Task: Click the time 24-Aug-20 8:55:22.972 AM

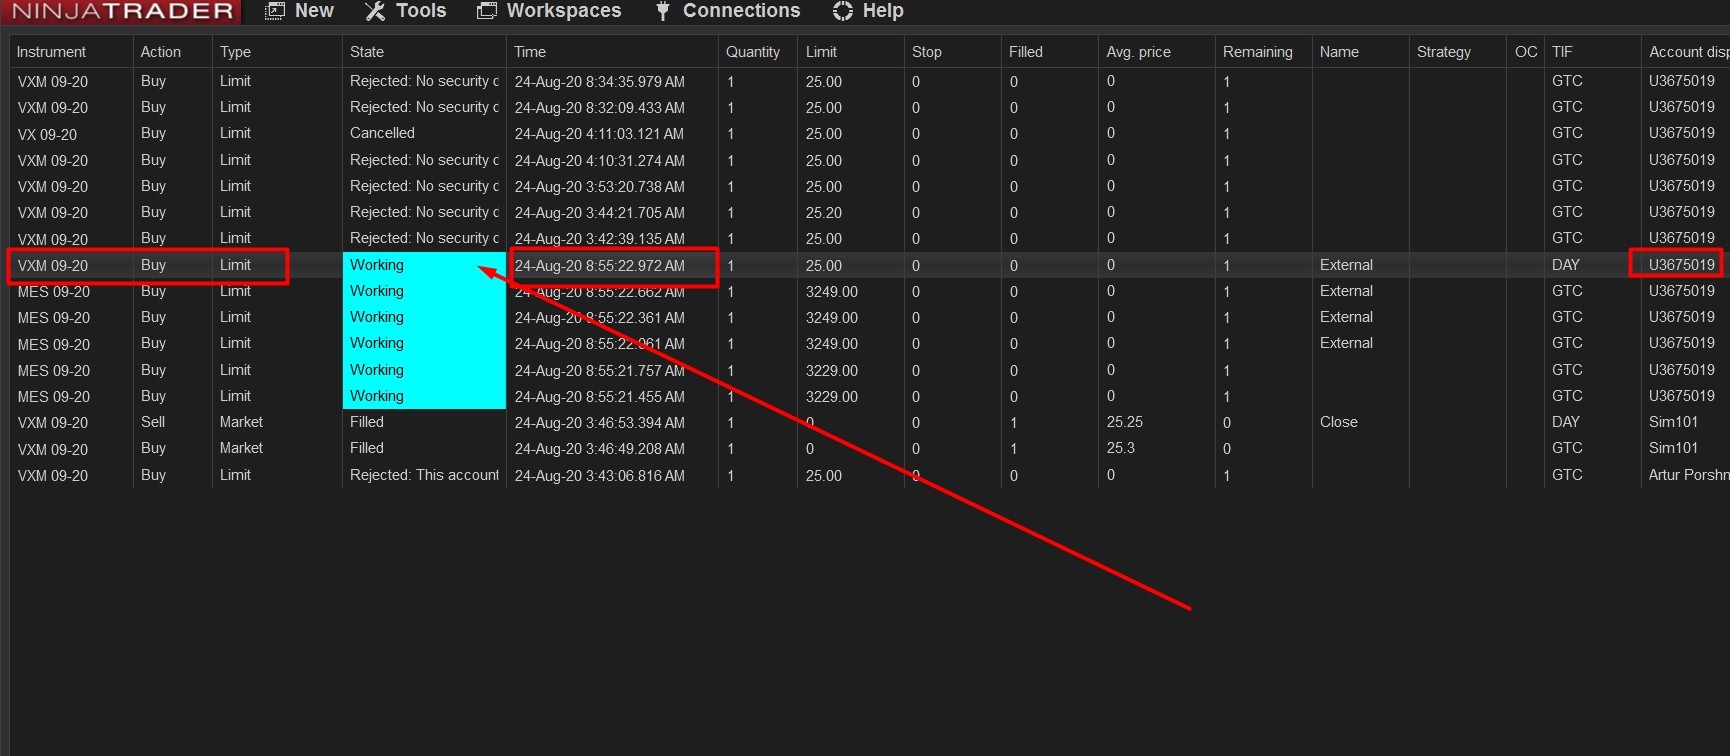Action: (600, 266)
